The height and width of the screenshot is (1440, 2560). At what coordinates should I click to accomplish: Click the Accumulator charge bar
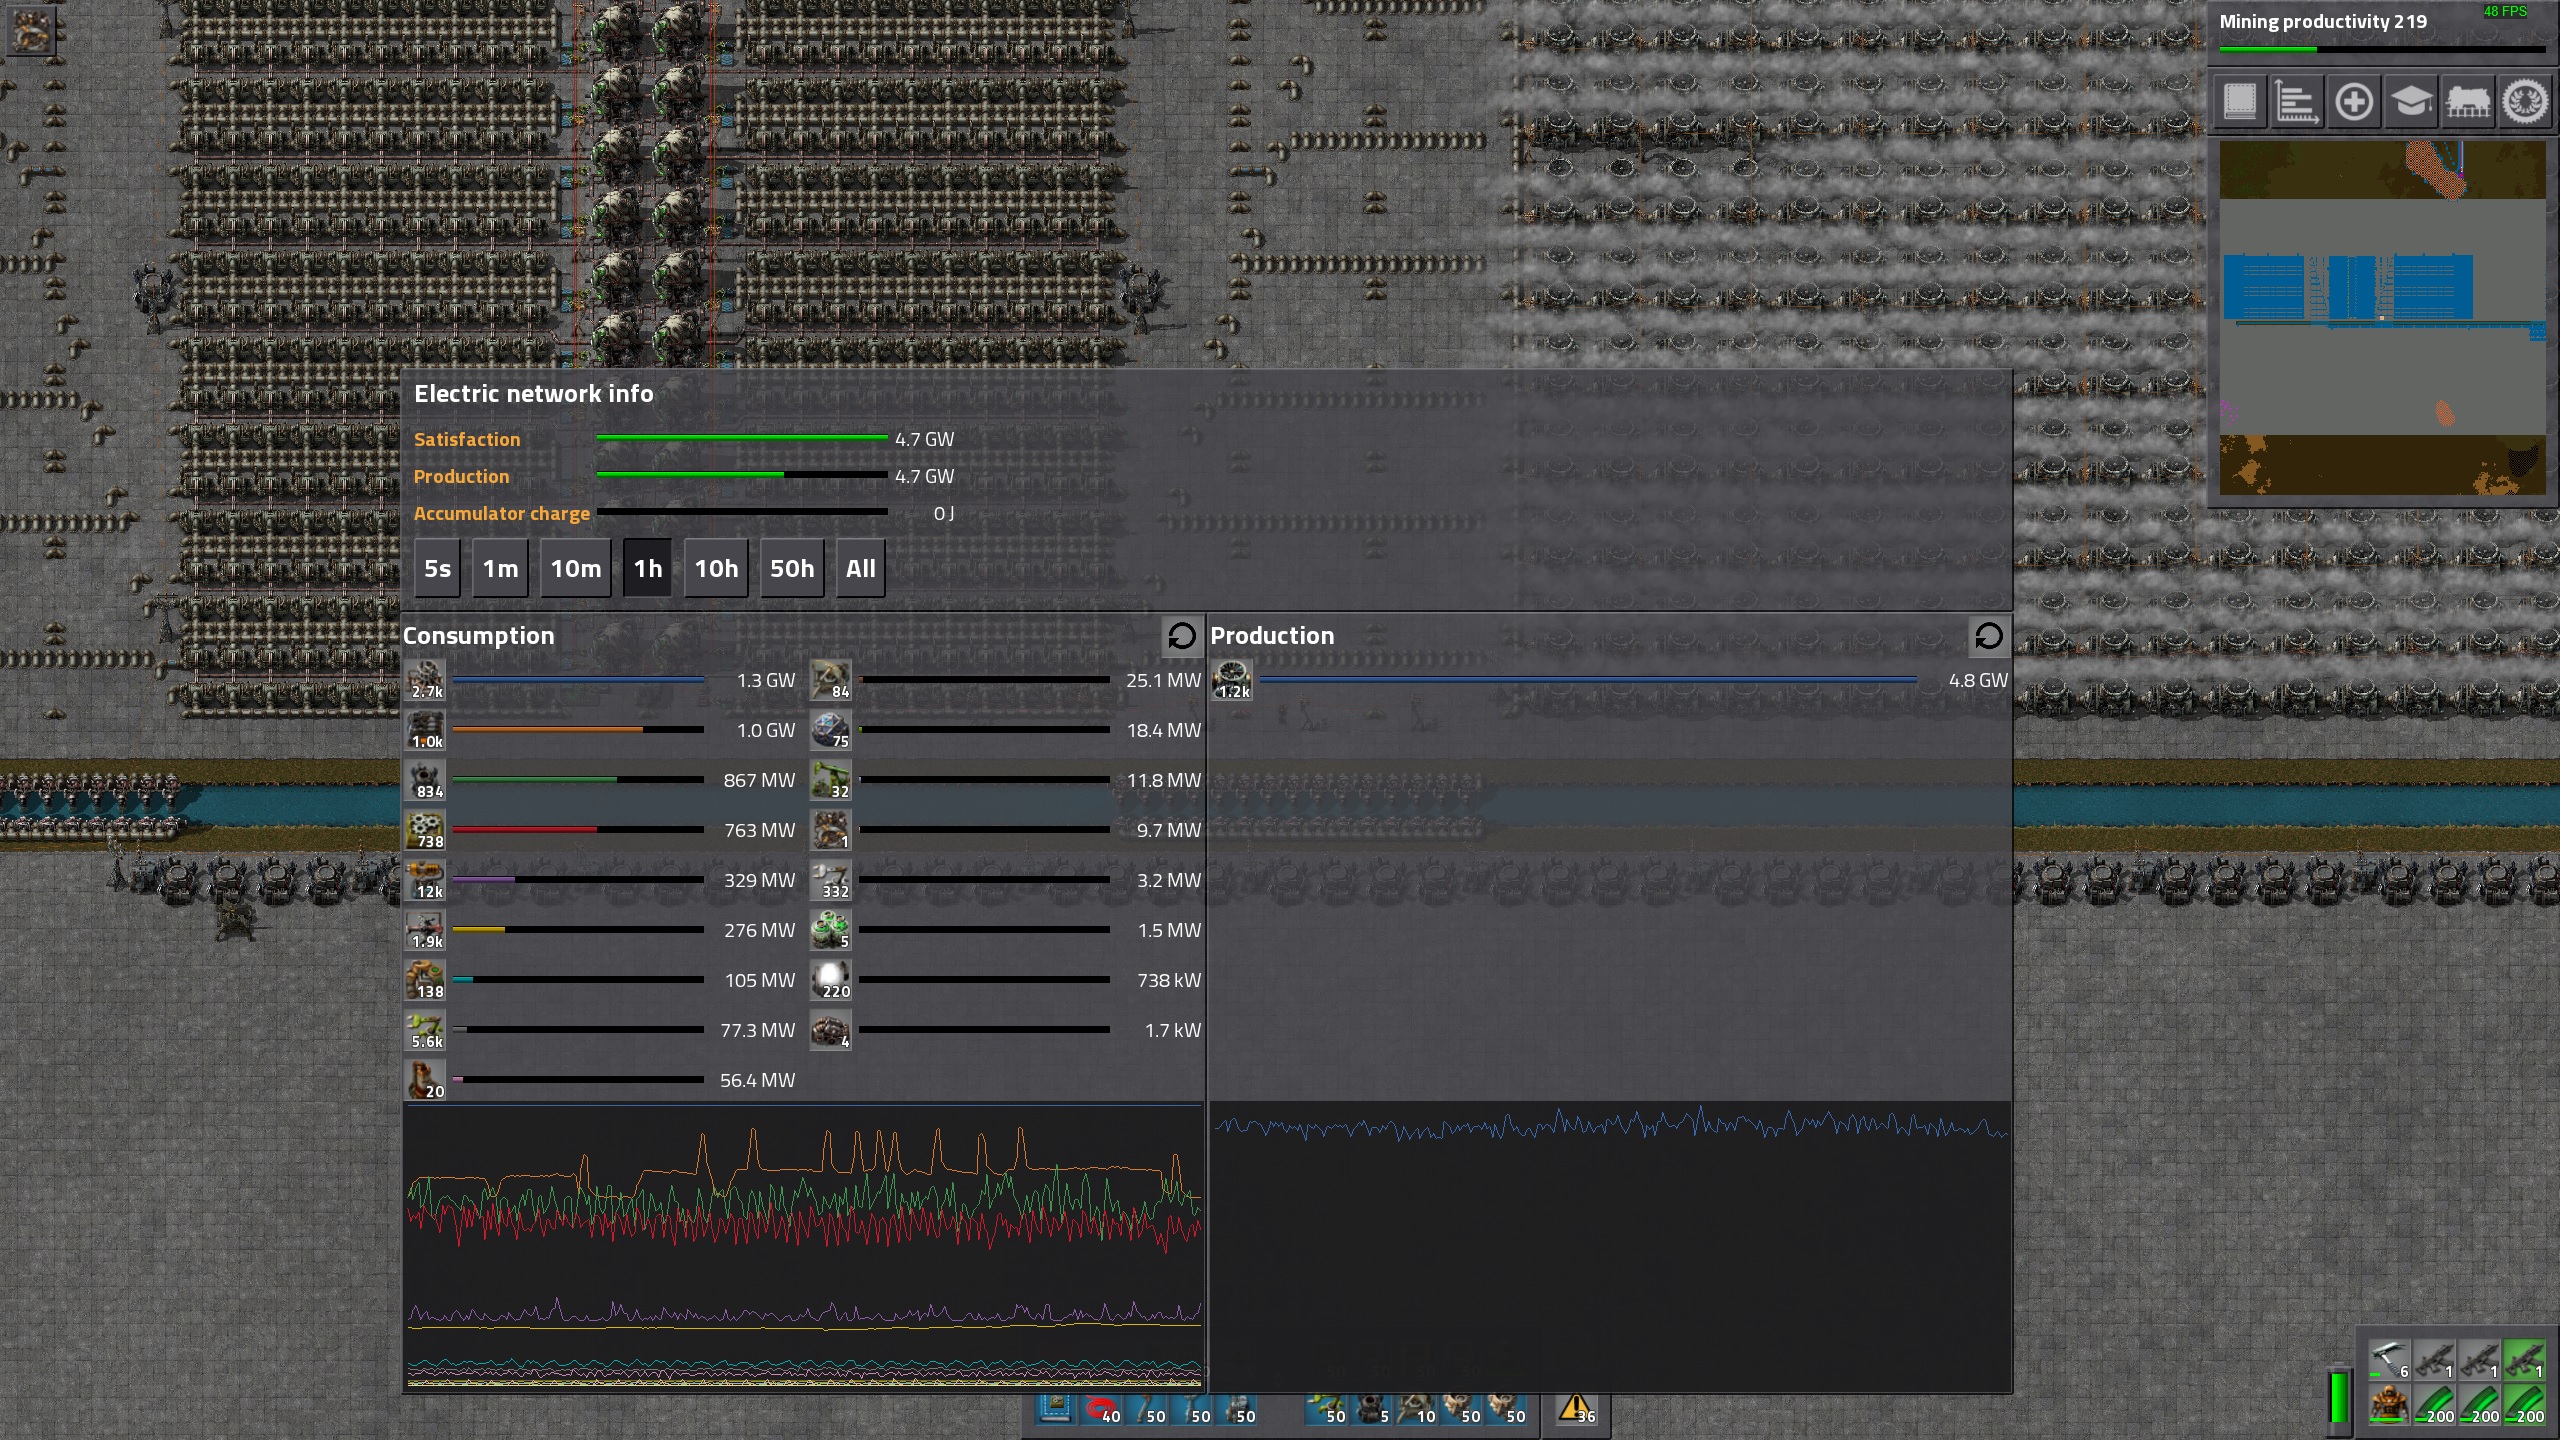coord(741,512)
